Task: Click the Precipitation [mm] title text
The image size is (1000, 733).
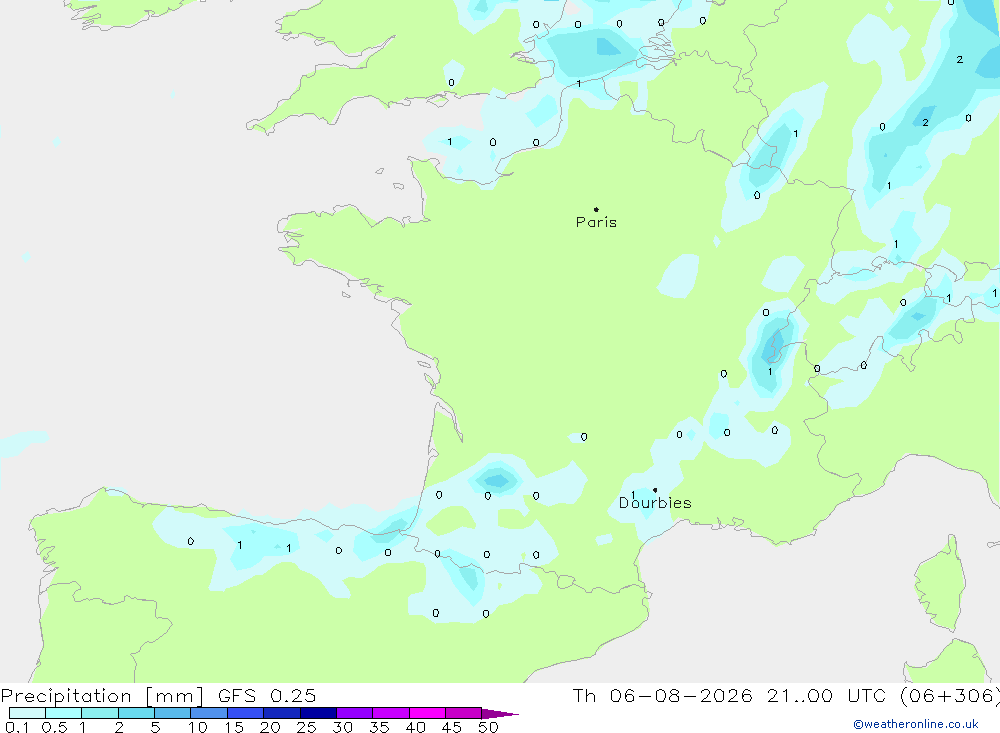Action: pyautogui.click(x=103, y=695)
